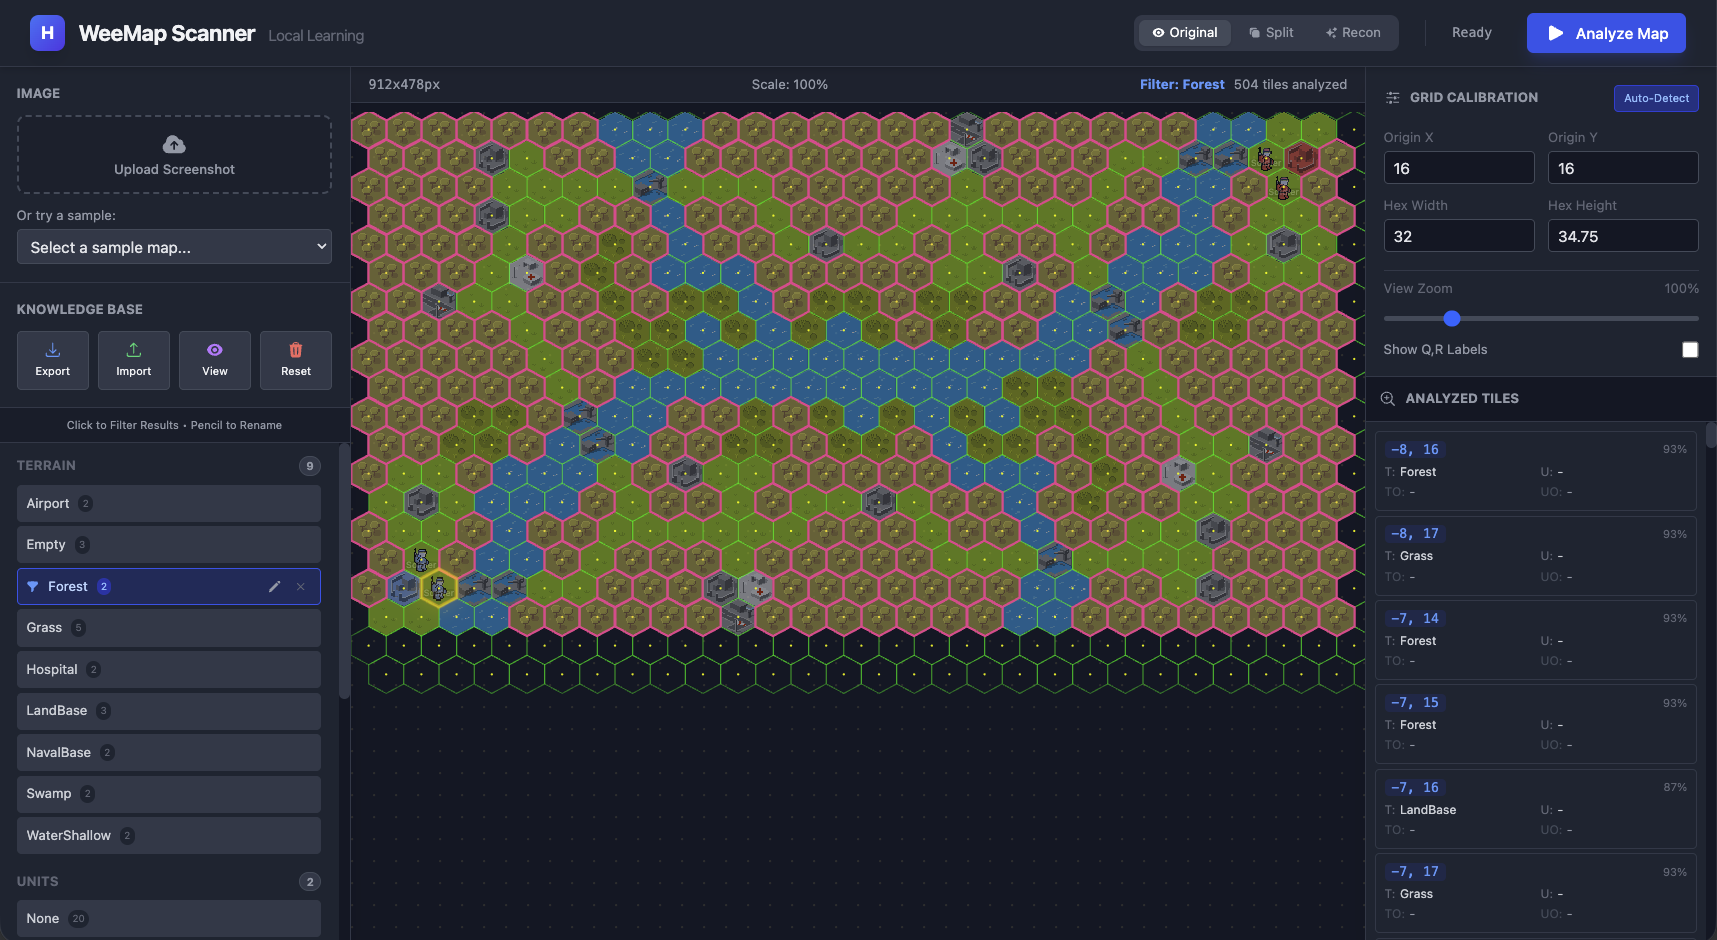Select the analyzed tile -7, 16 LandBase
Image resolution: width=1717 pixels, height=940 pixels.
[1535, 808]
